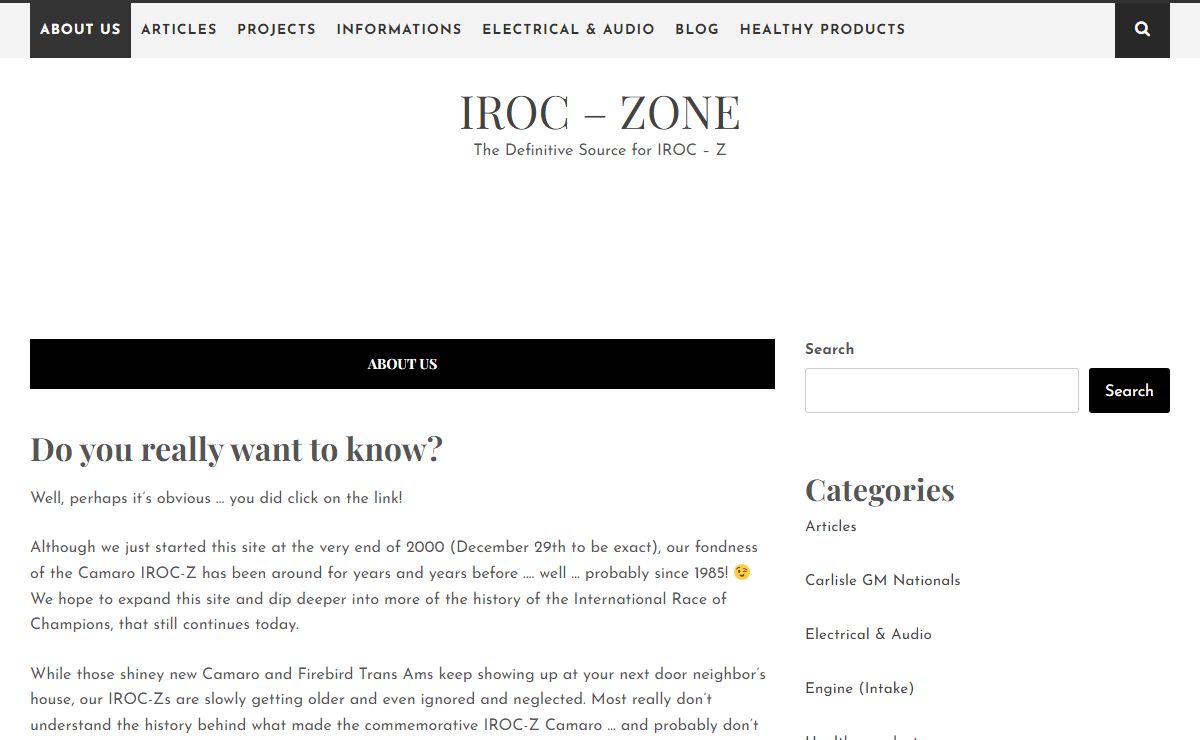1200x740 pixels.
Task: Open the search magnifier icon in navbar
Action: pos(1142,30)
